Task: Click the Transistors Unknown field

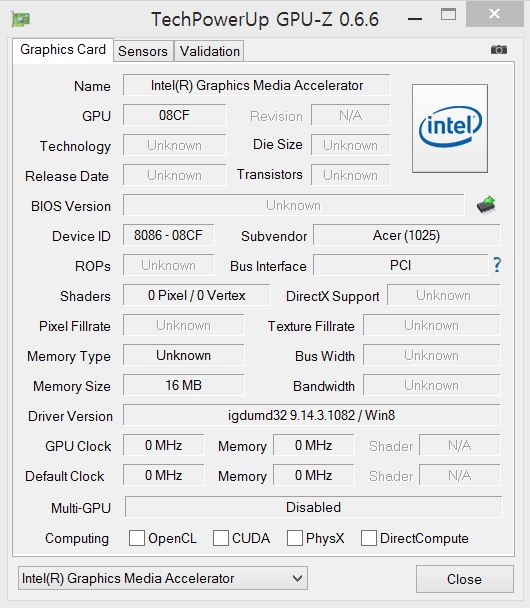Action: point(350,175)
